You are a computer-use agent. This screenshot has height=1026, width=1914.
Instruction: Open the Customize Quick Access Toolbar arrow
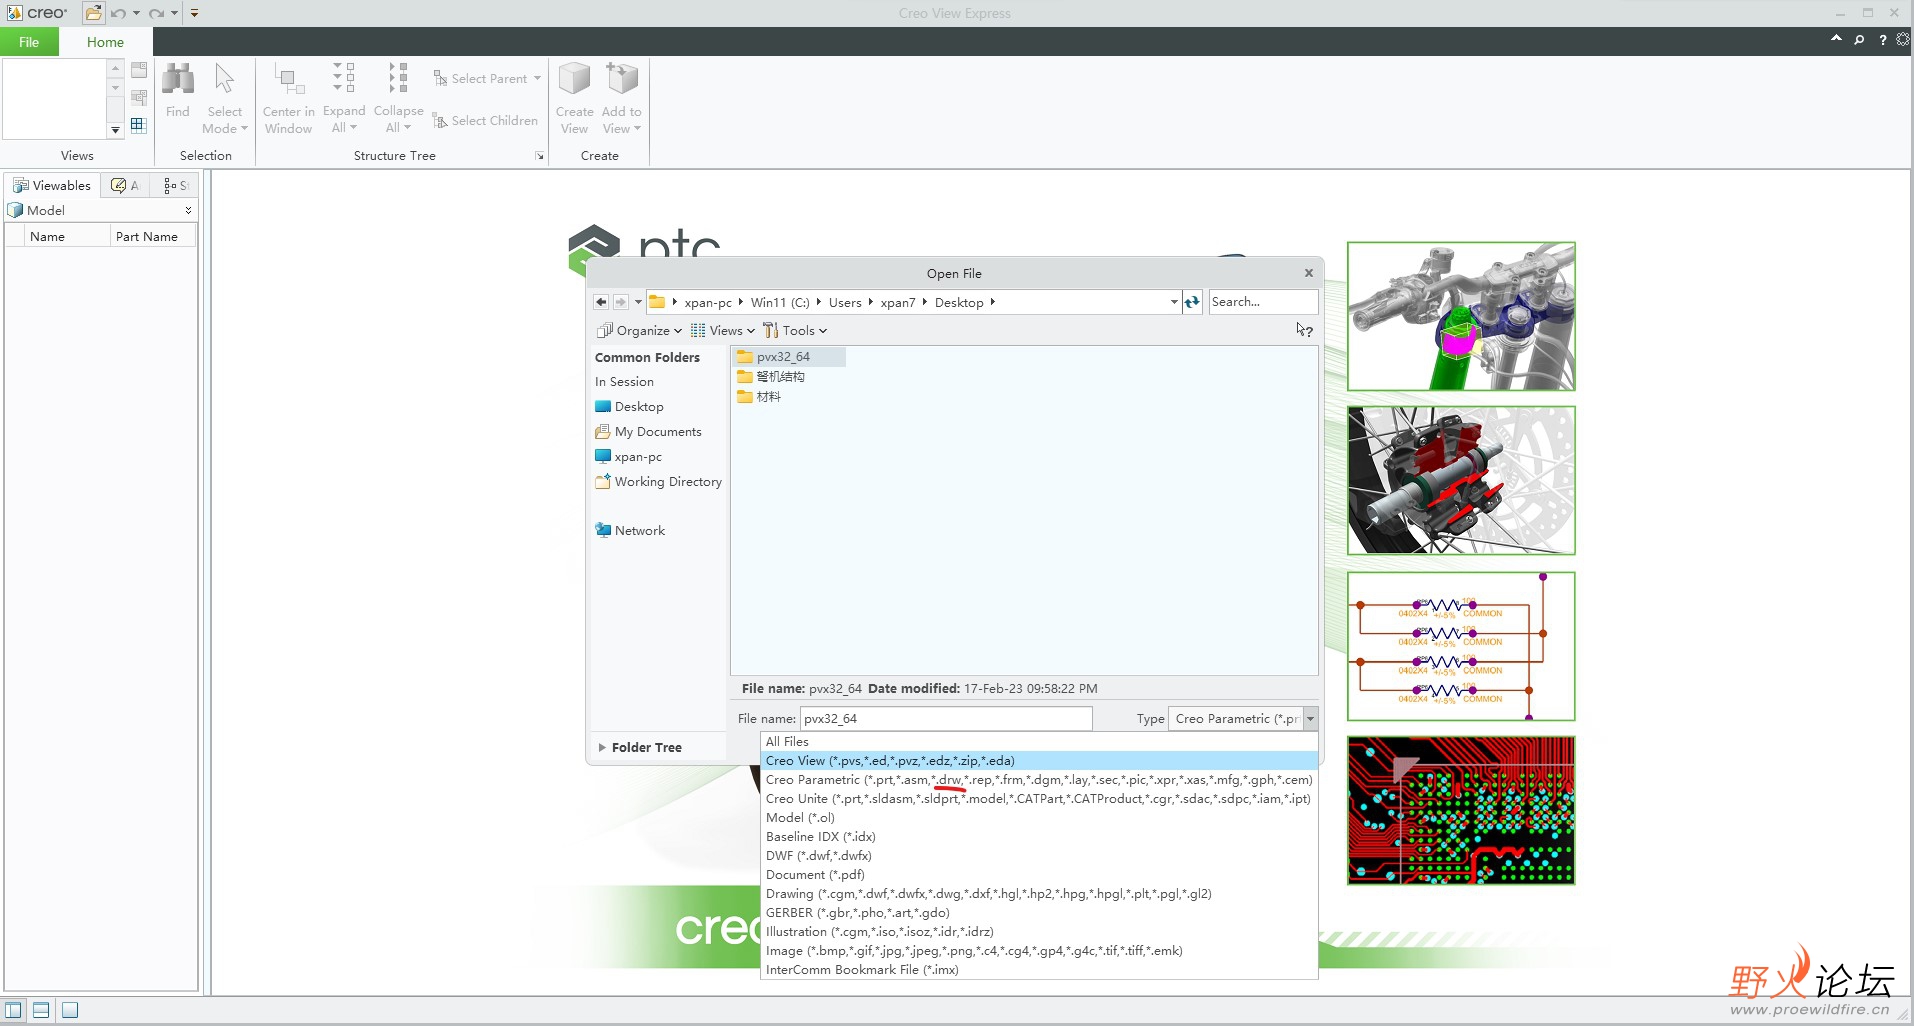click(x=194, y=13)
